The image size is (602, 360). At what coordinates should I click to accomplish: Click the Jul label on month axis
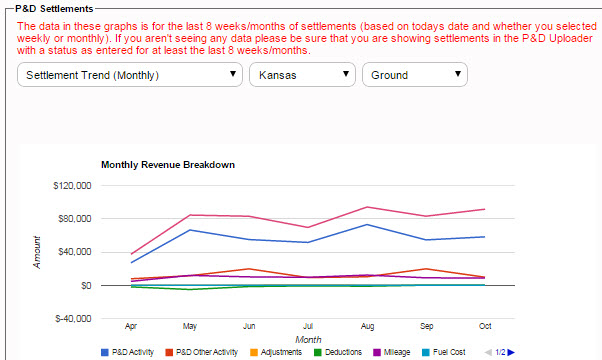pyautogui.click(x=308, y=326)
